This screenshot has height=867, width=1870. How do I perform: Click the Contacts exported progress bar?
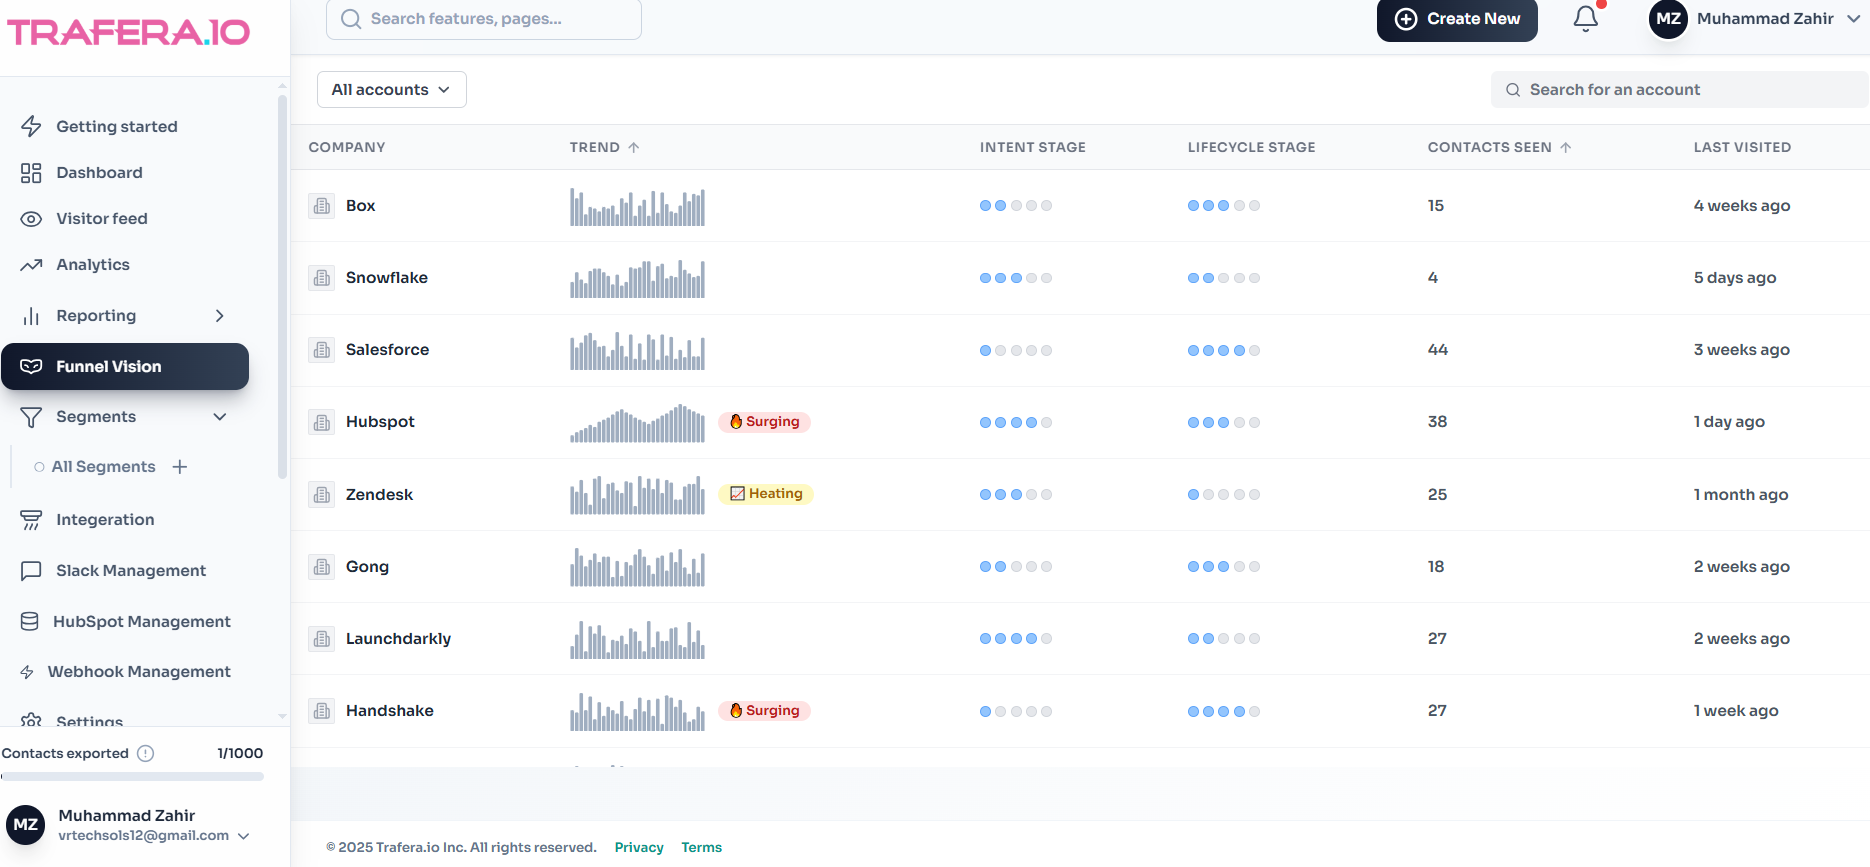133,776
